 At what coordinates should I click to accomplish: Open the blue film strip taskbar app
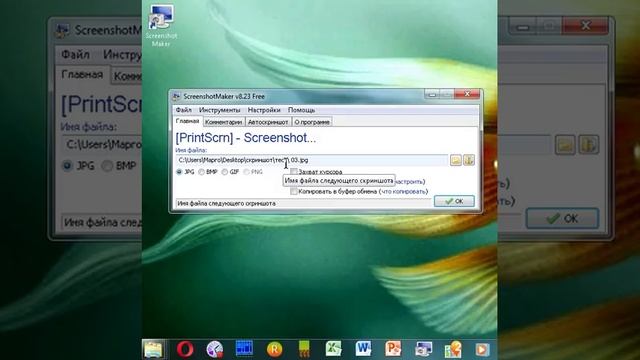tap(244, 349)
